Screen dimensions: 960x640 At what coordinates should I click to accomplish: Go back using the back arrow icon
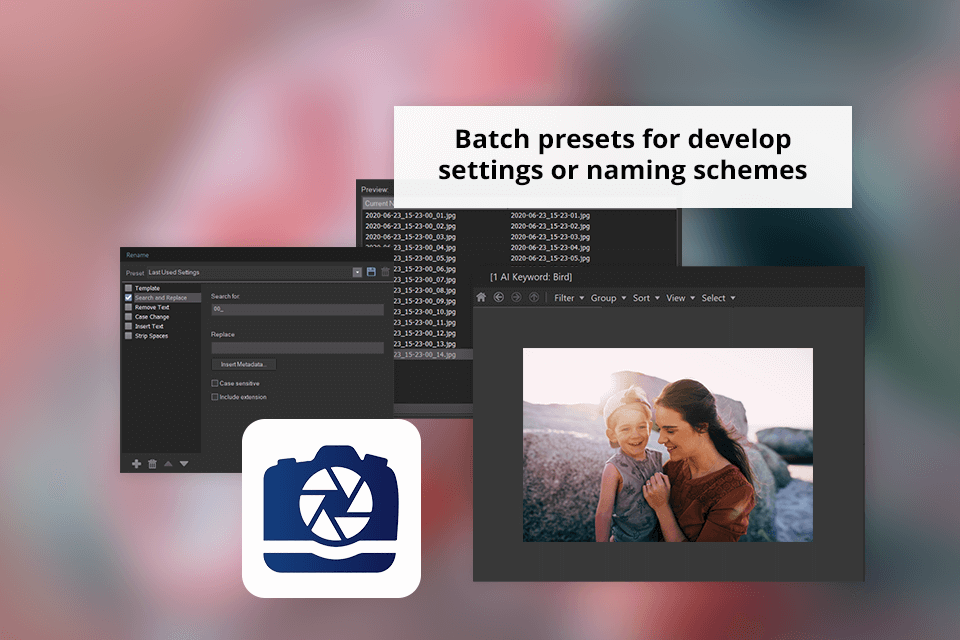[498, 298]
